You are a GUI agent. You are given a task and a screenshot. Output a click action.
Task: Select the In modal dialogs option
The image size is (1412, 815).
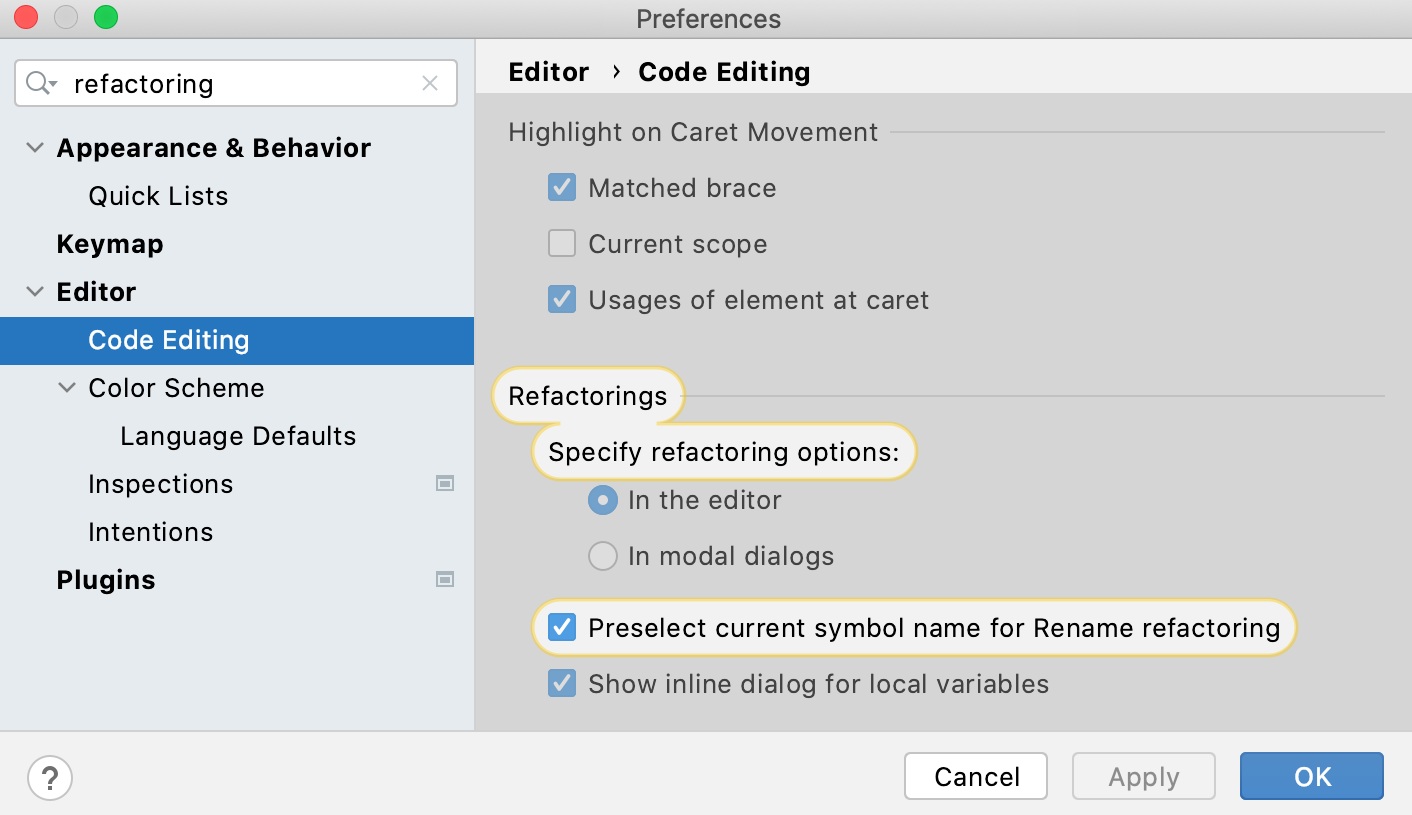[x=602, y=556]
